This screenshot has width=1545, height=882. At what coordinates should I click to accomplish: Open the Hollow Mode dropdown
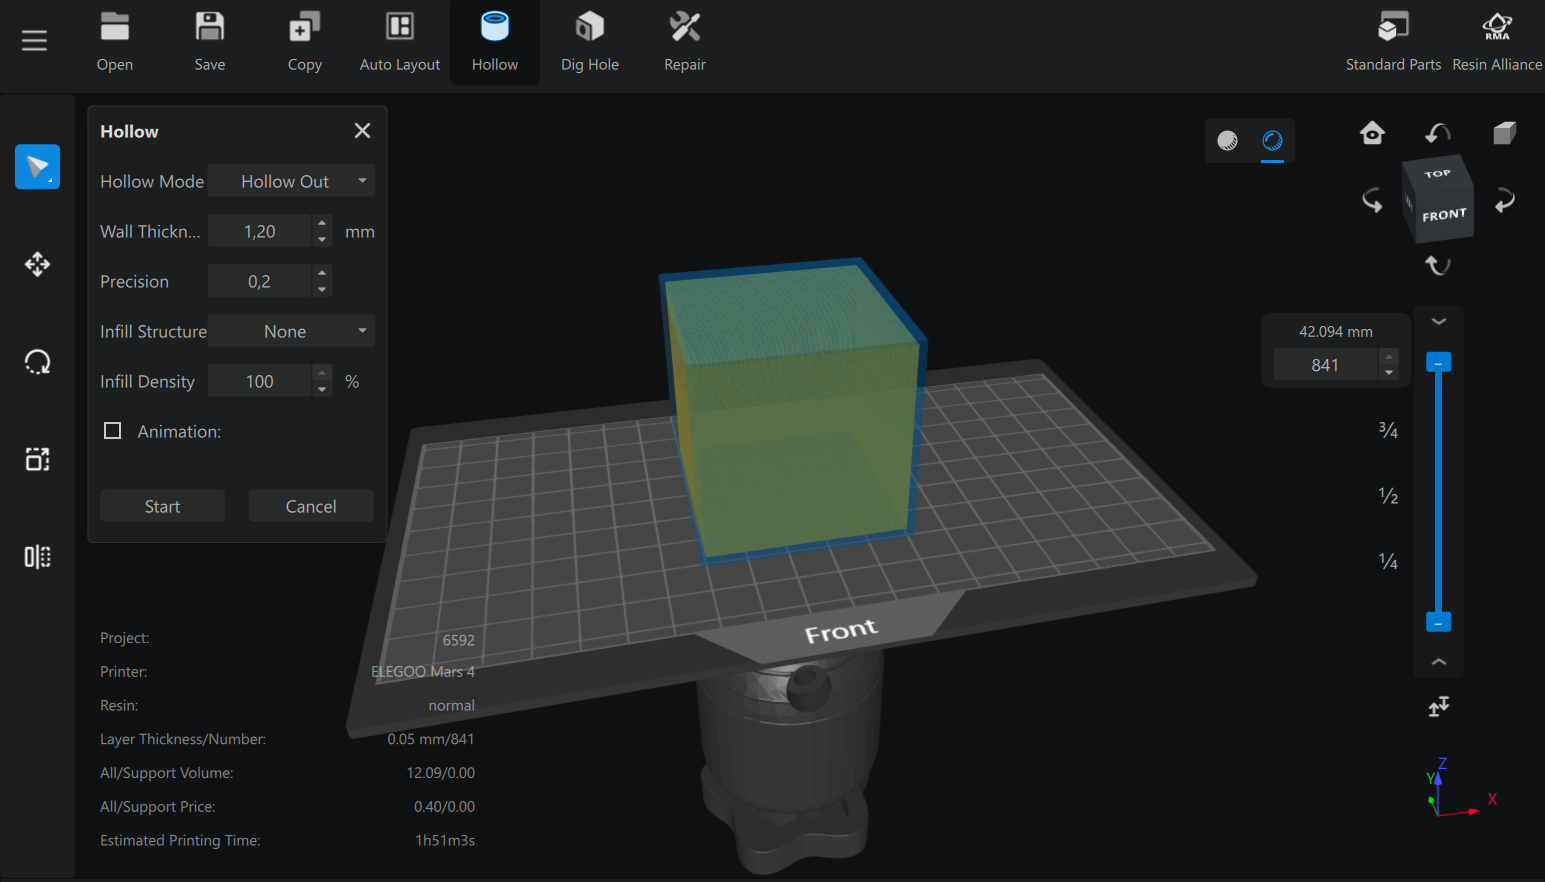pos(291,181)
